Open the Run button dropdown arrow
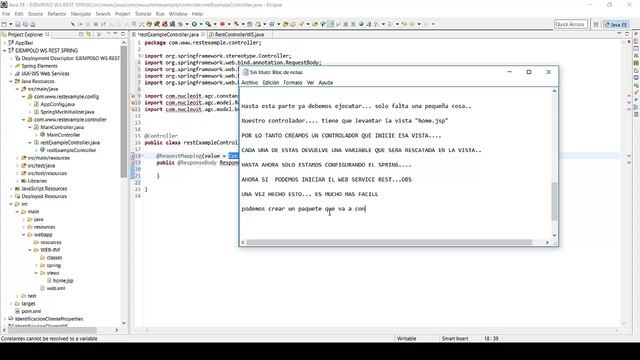Image resolution: width=640 pixels, height=360 pixels. [x=201, y=24]
